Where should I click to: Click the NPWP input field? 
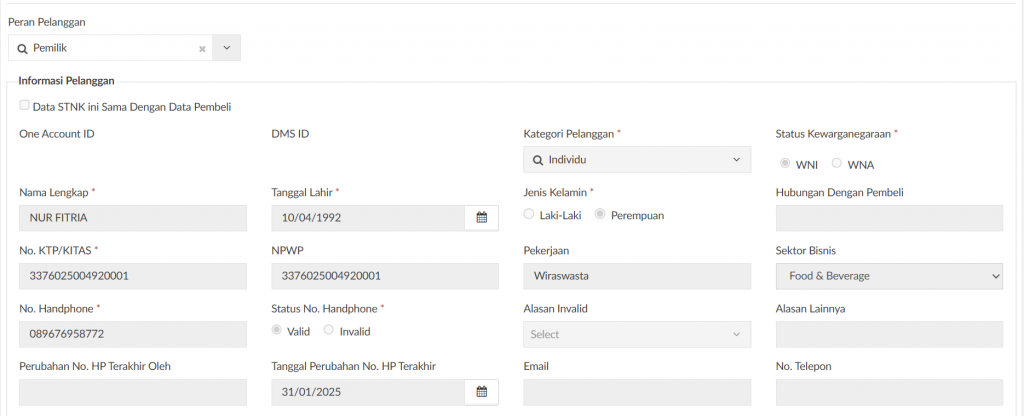pos(384,276)
